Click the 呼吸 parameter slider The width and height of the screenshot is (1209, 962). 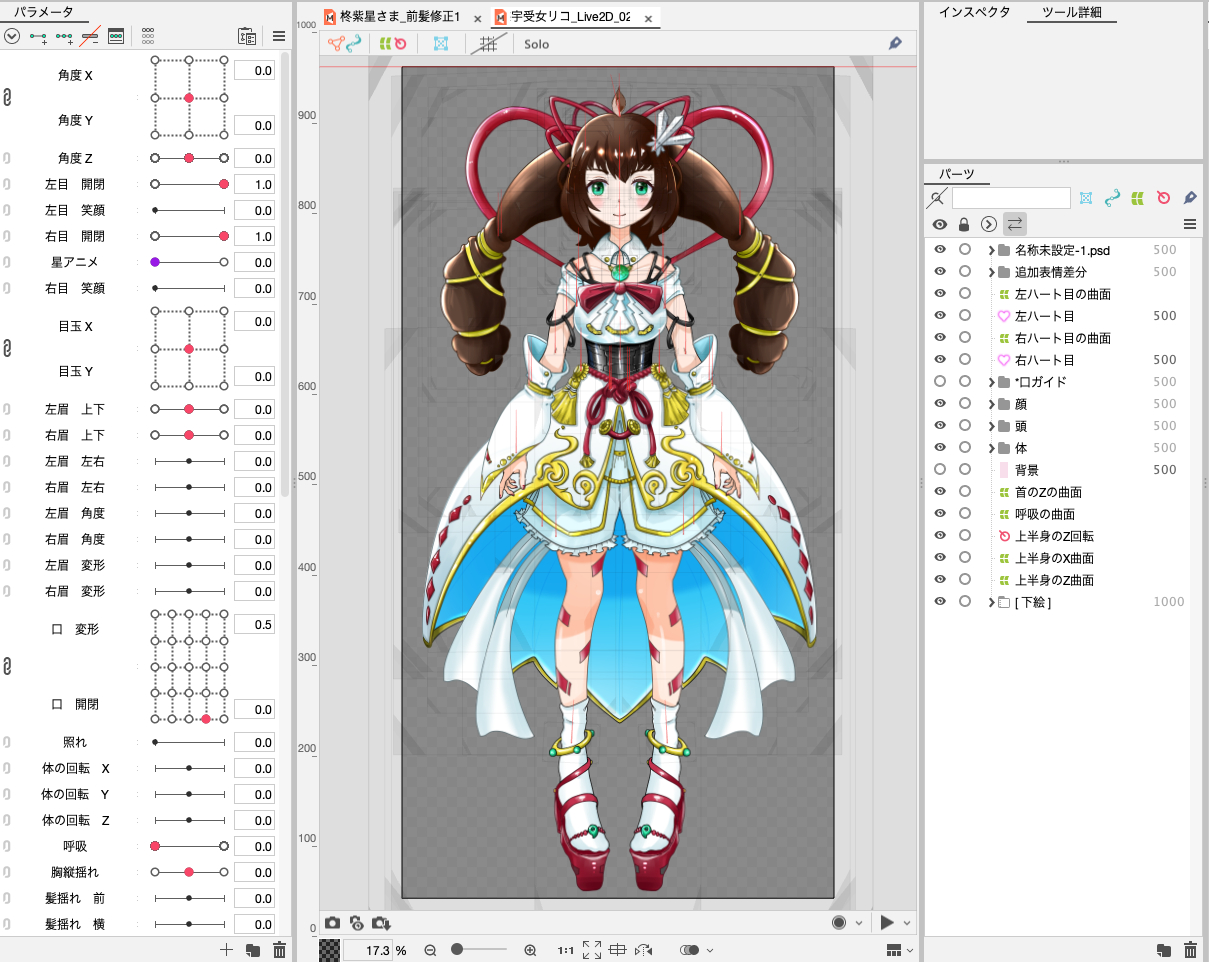click(189, 846)
